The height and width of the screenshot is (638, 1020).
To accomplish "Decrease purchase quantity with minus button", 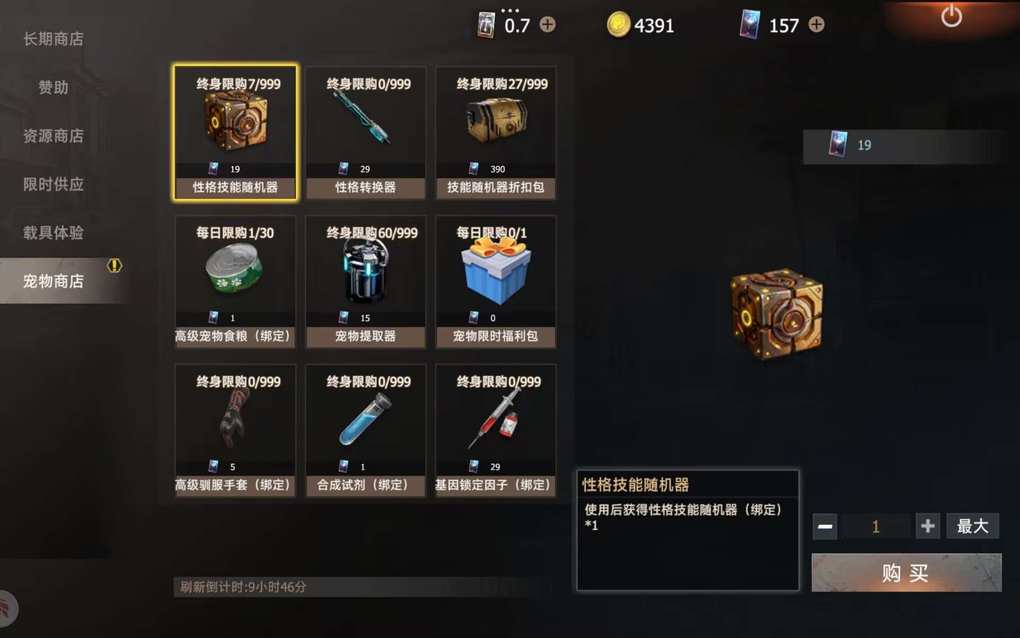I will 825,526.
